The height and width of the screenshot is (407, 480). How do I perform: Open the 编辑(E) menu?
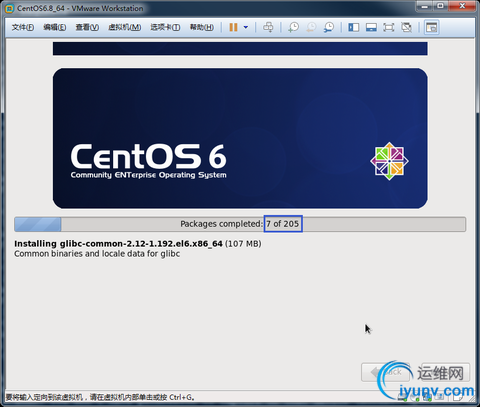[54, 27]
